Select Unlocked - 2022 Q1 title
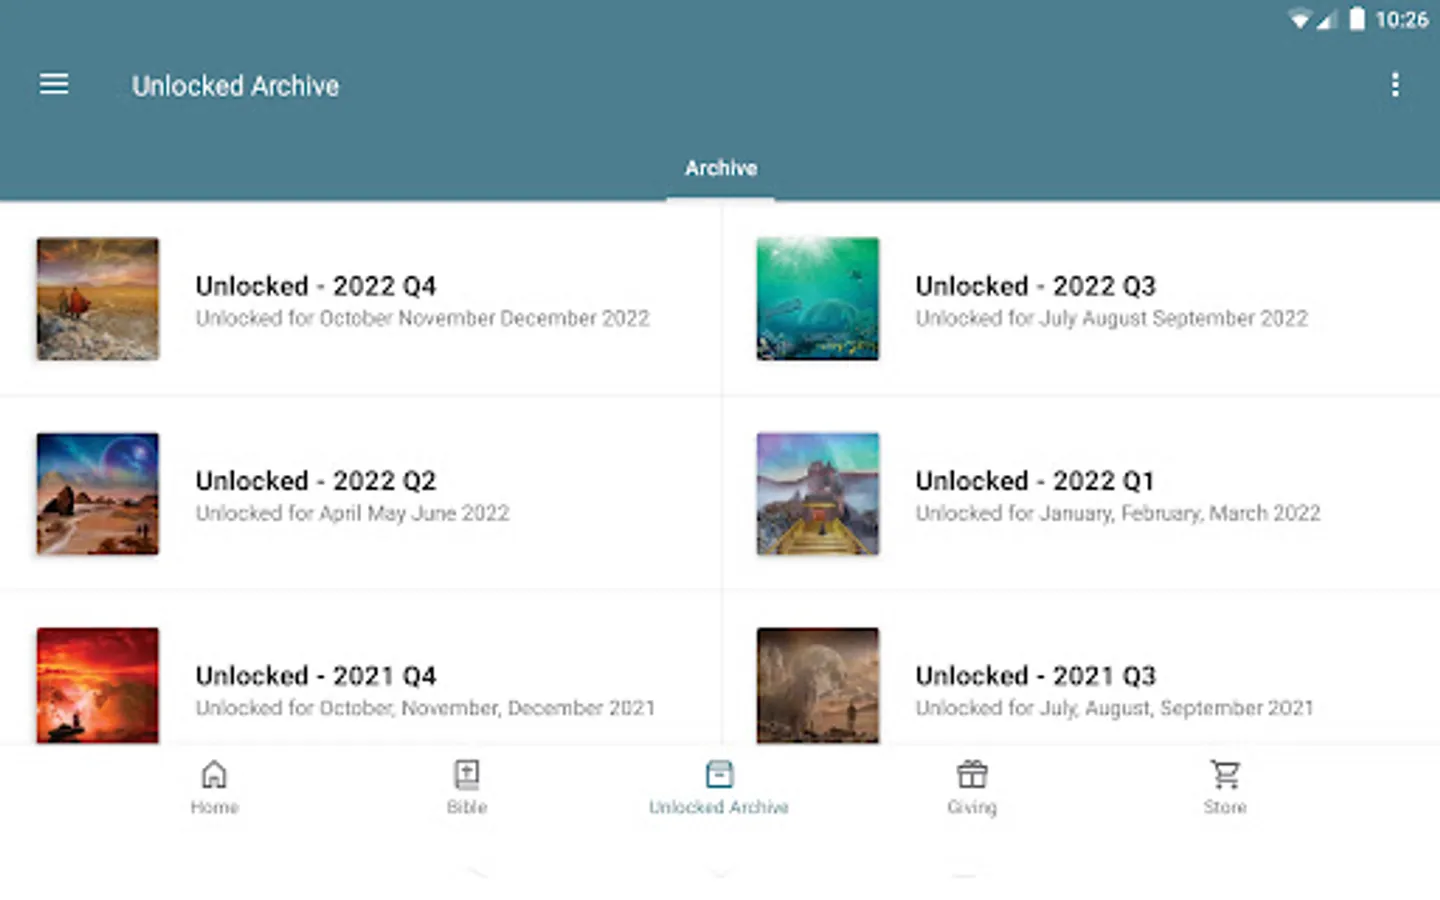Screen dimensions: 1440x900 [x=1035, y=481]
